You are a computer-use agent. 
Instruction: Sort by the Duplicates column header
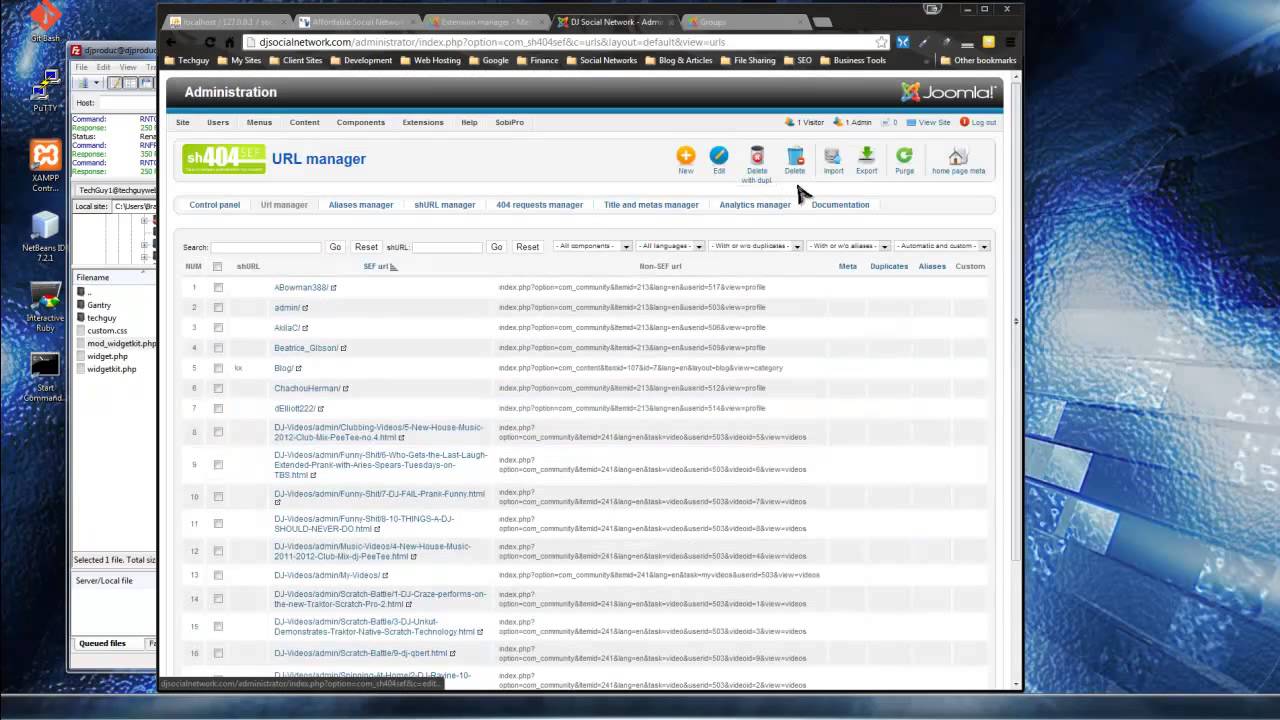tap(889, 267)
